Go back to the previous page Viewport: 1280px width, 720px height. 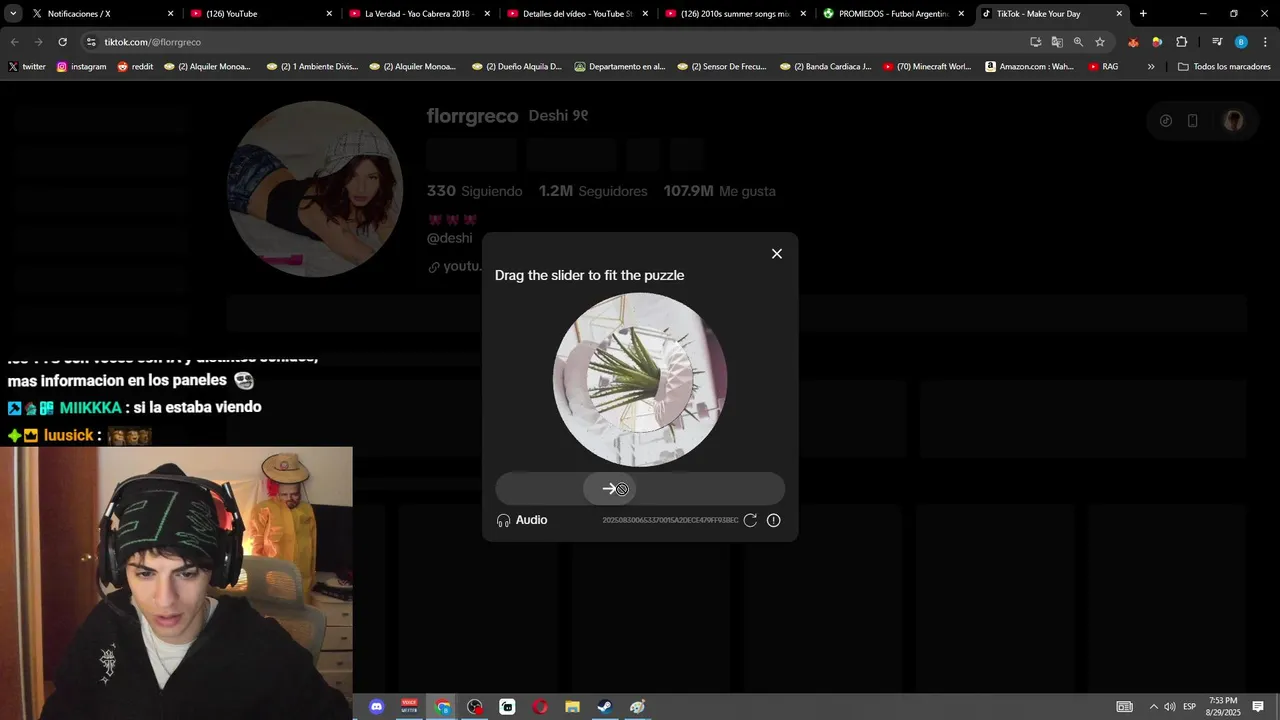[14, 42]
